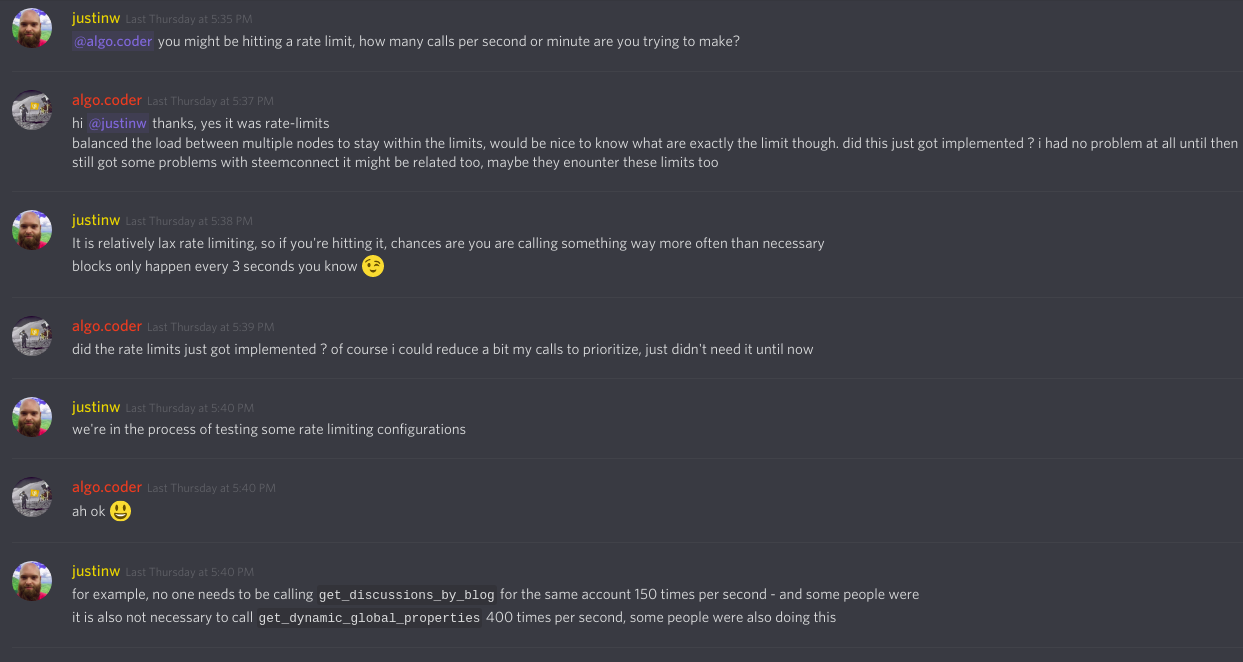
Task: Click the algo.coder username on the 5:37 PM message
Action: tap(107, 100)
